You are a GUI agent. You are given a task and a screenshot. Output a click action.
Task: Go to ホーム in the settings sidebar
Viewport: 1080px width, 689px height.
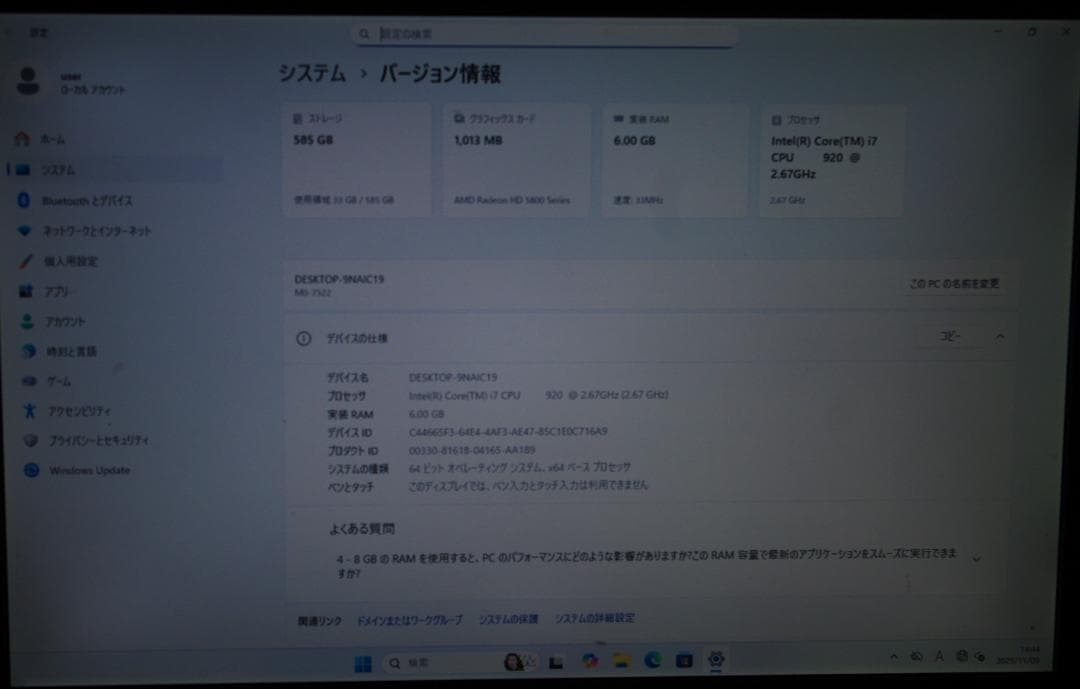[55, 140]
